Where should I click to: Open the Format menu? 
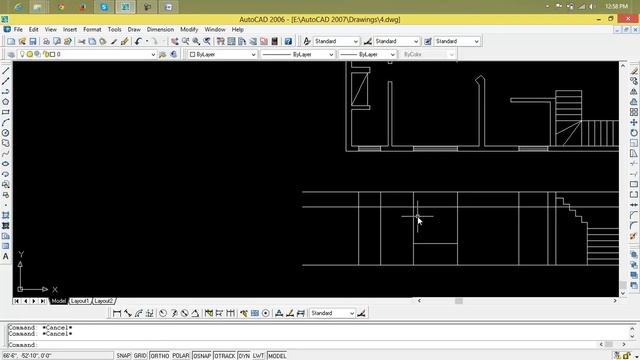pos(92,29)
